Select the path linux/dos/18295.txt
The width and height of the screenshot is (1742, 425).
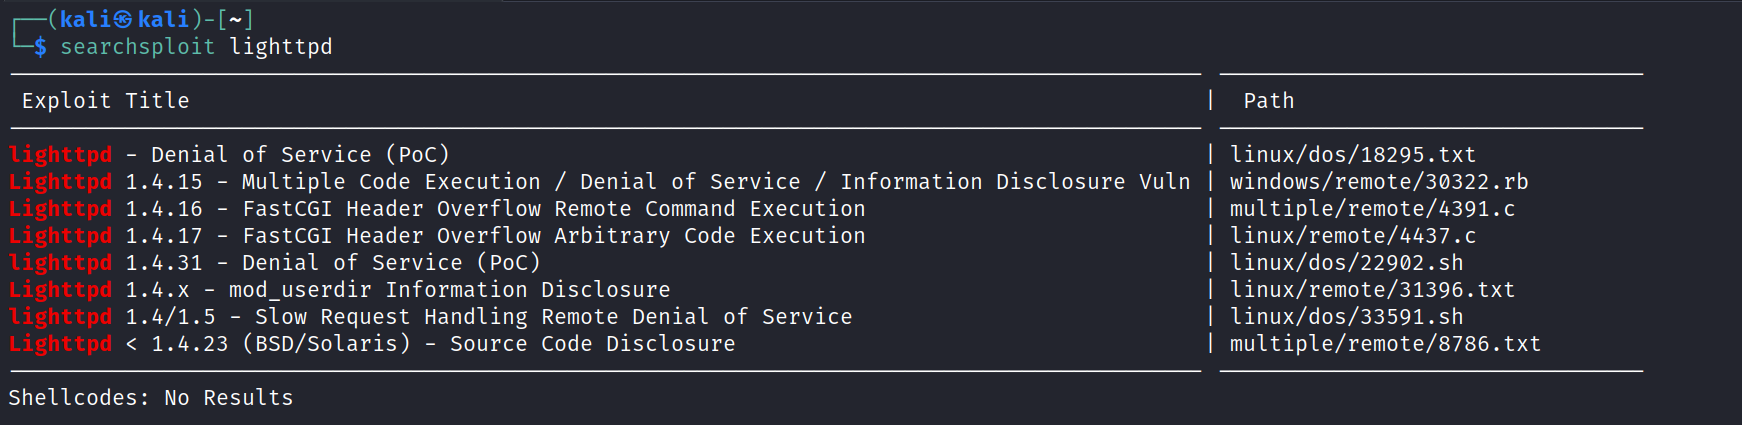tap(1352, 155)
